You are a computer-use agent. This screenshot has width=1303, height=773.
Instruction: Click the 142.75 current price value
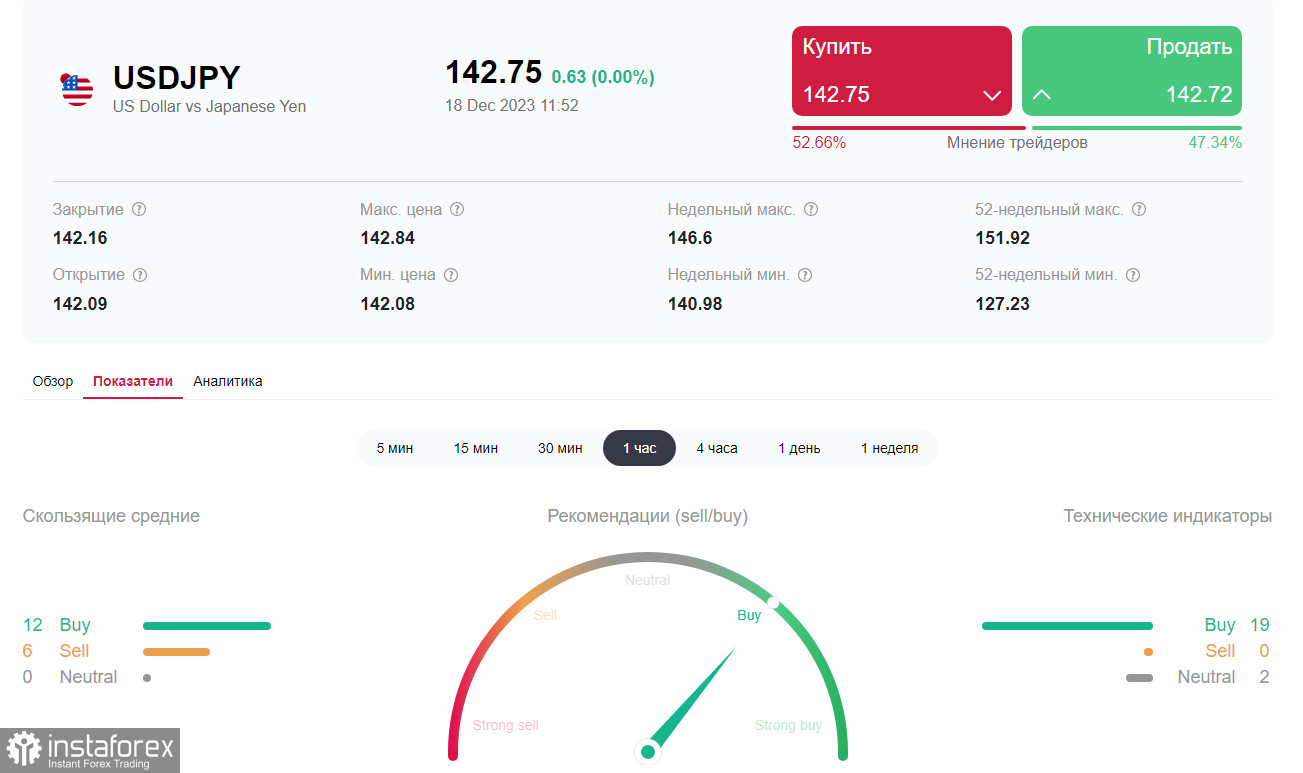493,73
